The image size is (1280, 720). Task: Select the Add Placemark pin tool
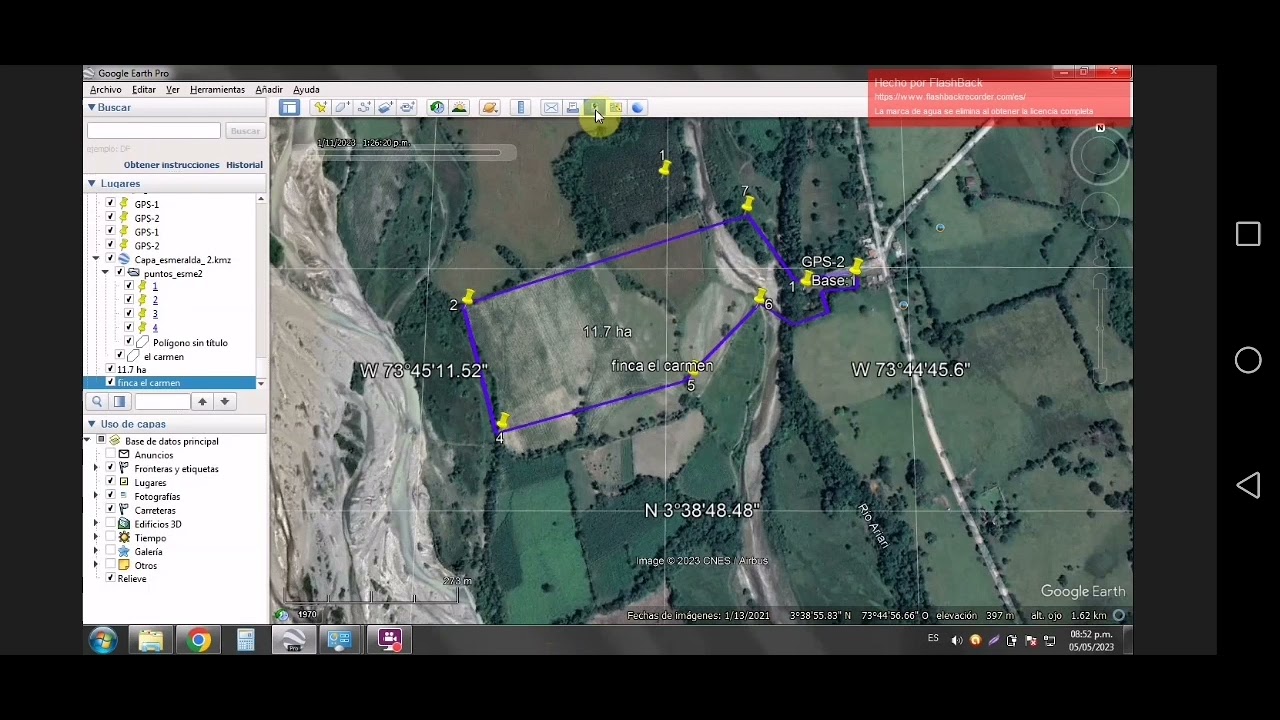[320, 108]
